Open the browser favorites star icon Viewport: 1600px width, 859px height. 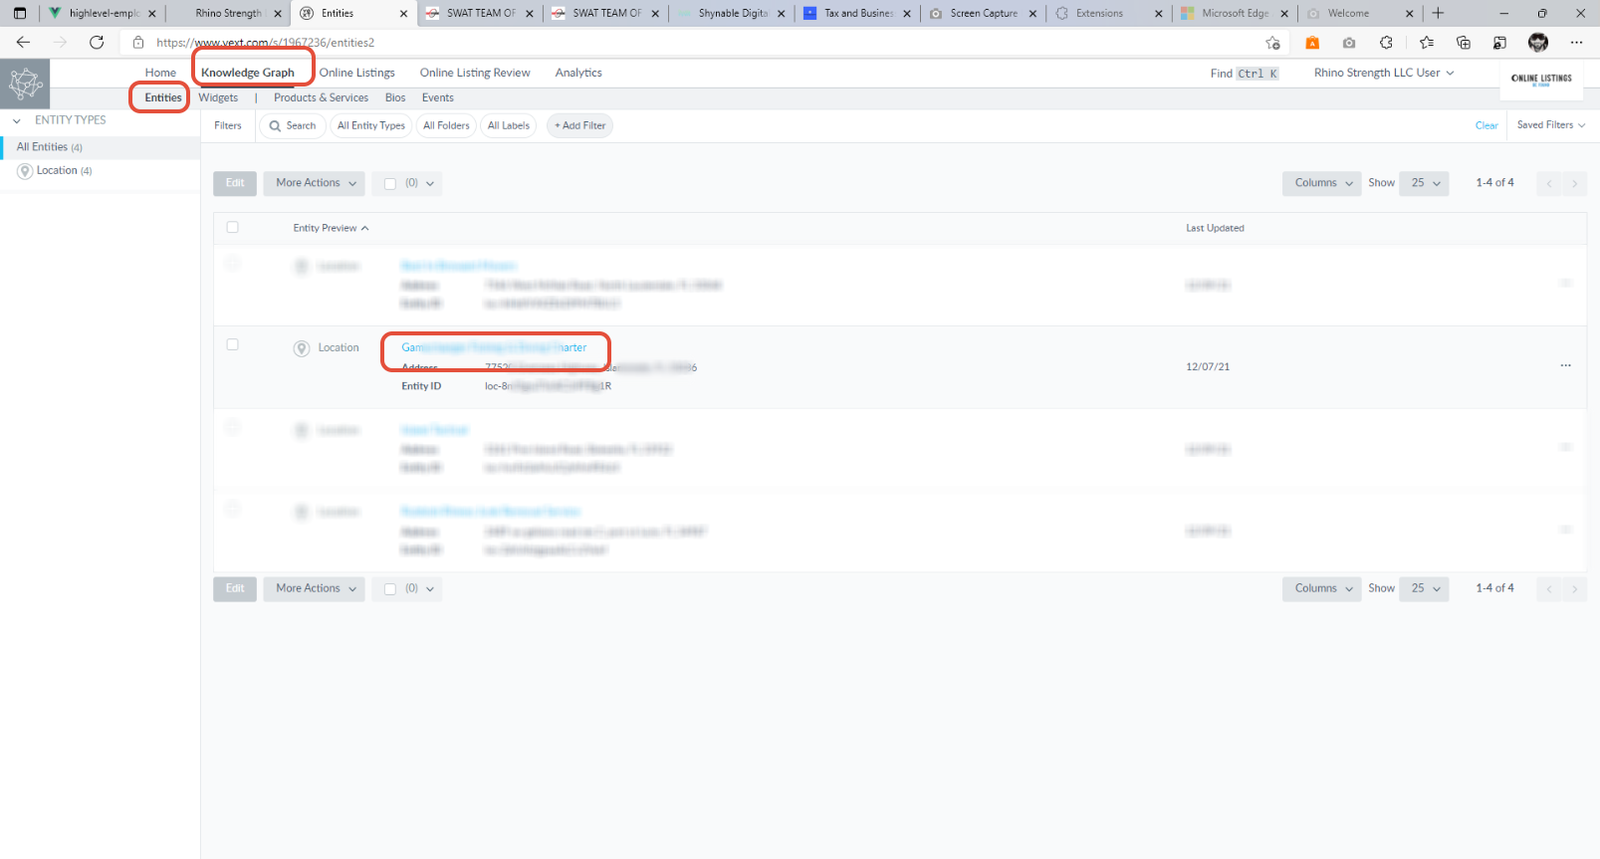(1426, 42)
